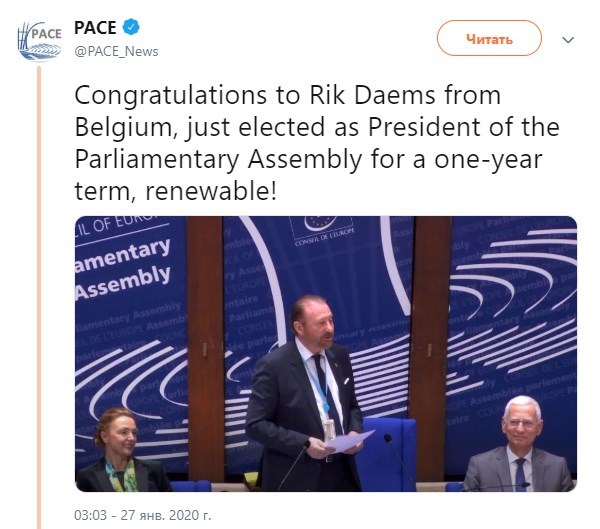Open the PACE profile avatar logo
Image resolution: width=600 pixels, height=529 pixels.
(39, 41)
